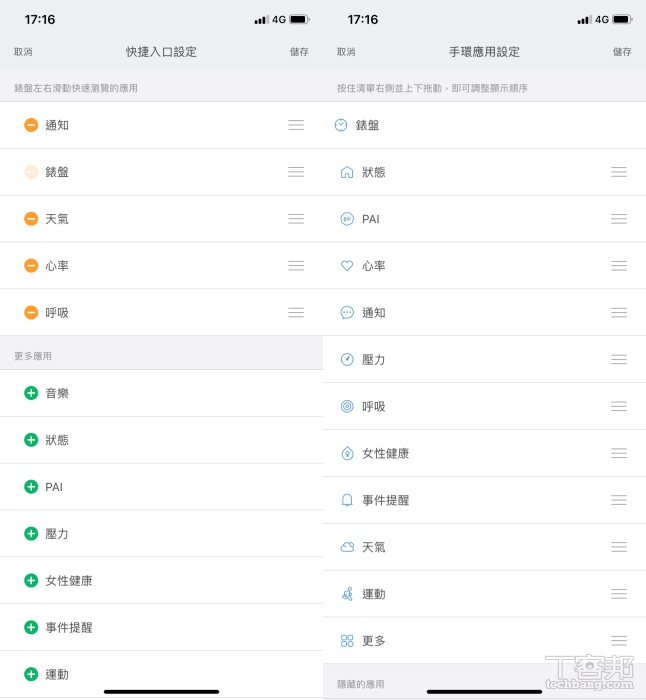Select the 更多 item in the app list

click(x=374, y=641)
